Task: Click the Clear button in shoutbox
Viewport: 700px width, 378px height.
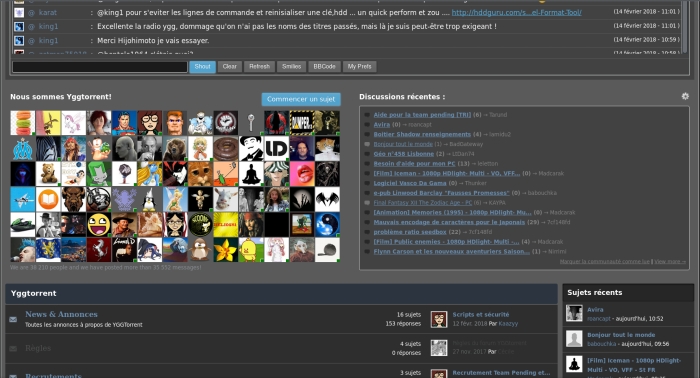Action: (x=229, y=66)
